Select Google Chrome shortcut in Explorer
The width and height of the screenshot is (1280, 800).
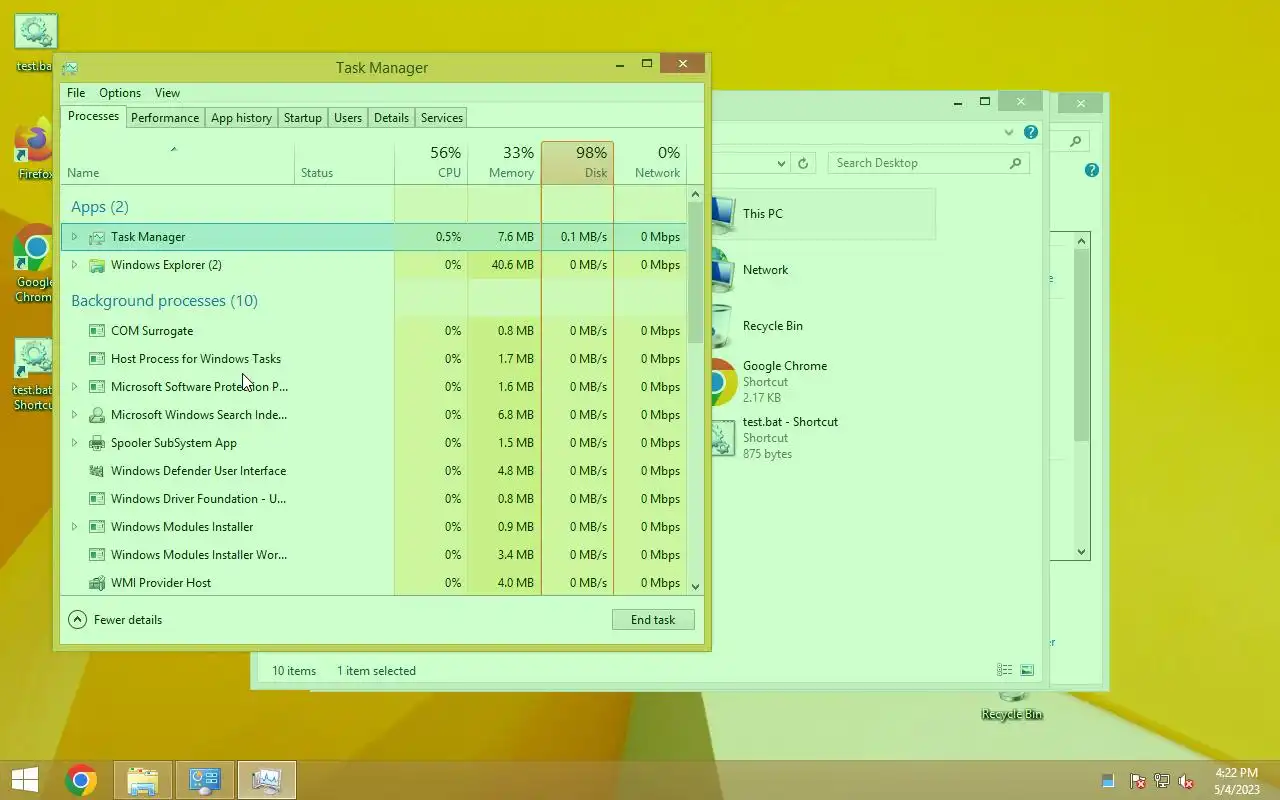pos(785,382)
